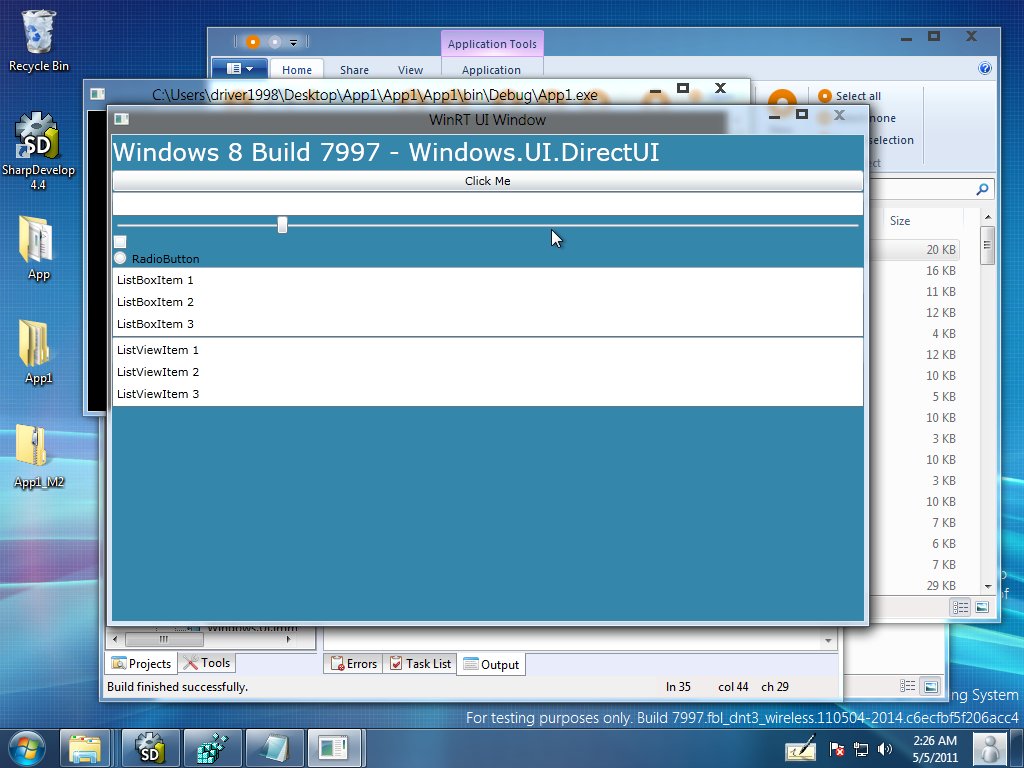Click the gray quick access toolbar button

(275, 42)
